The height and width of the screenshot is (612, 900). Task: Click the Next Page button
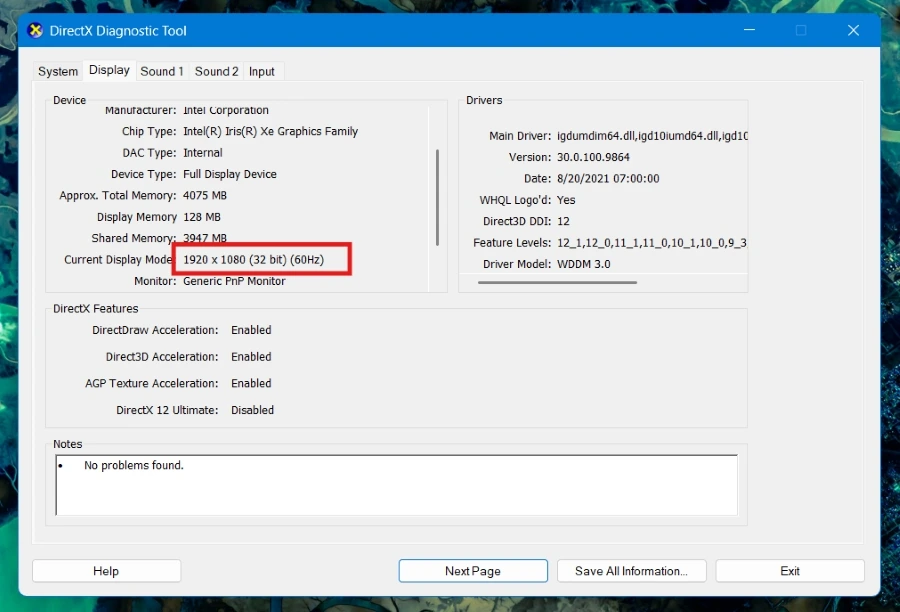point(473,571)
